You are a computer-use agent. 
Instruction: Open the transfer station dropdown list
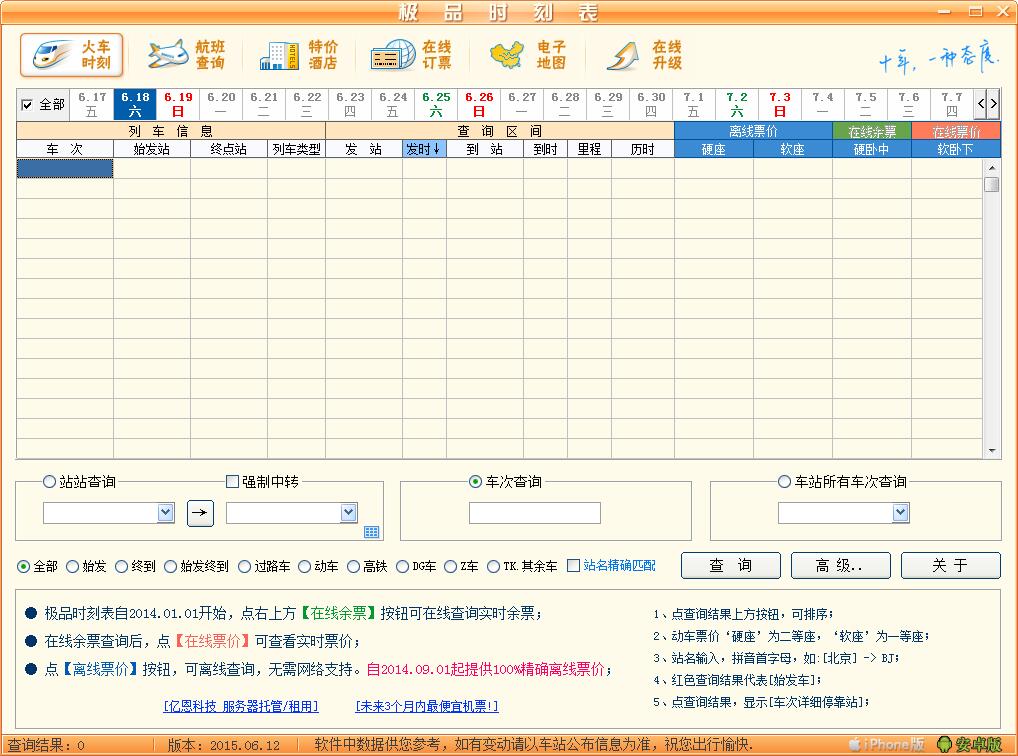pyautogui.click(x=347, y=512)
